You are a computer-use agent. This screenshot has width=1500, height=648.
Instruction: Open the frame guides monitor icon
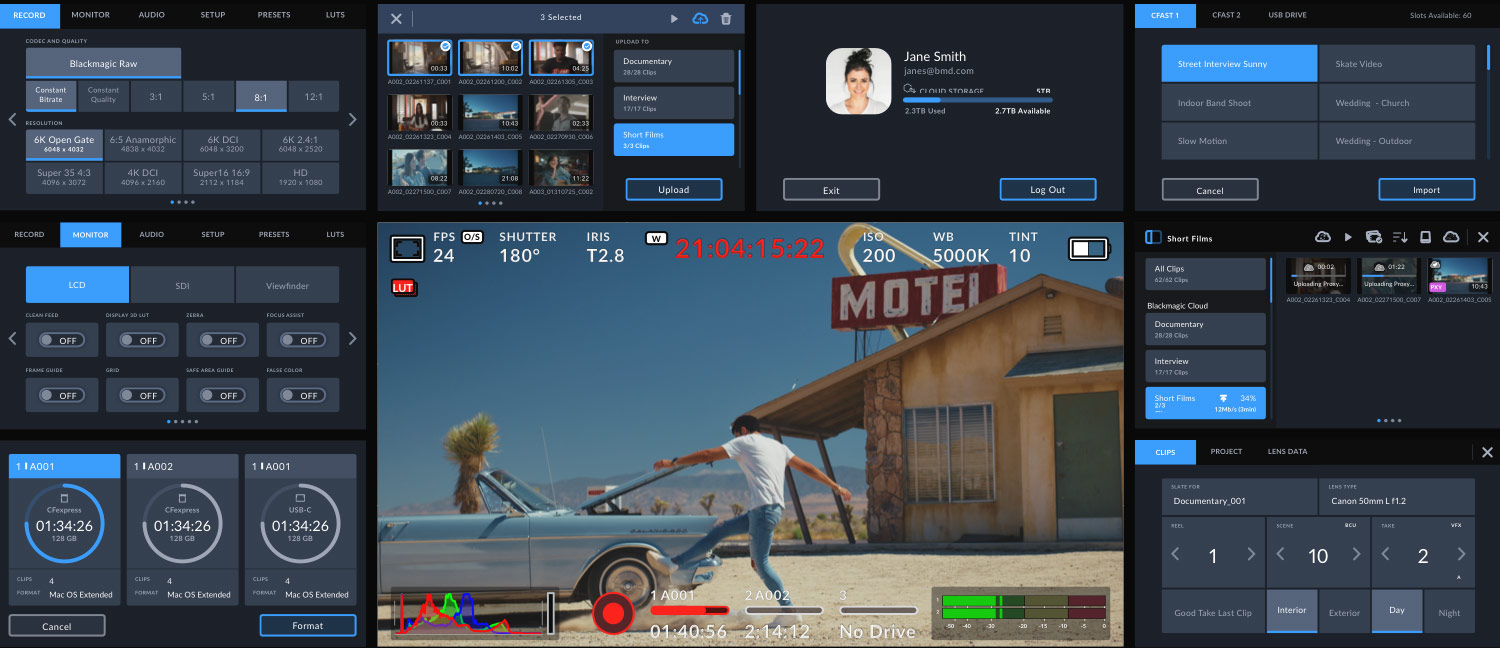[406, 247]
